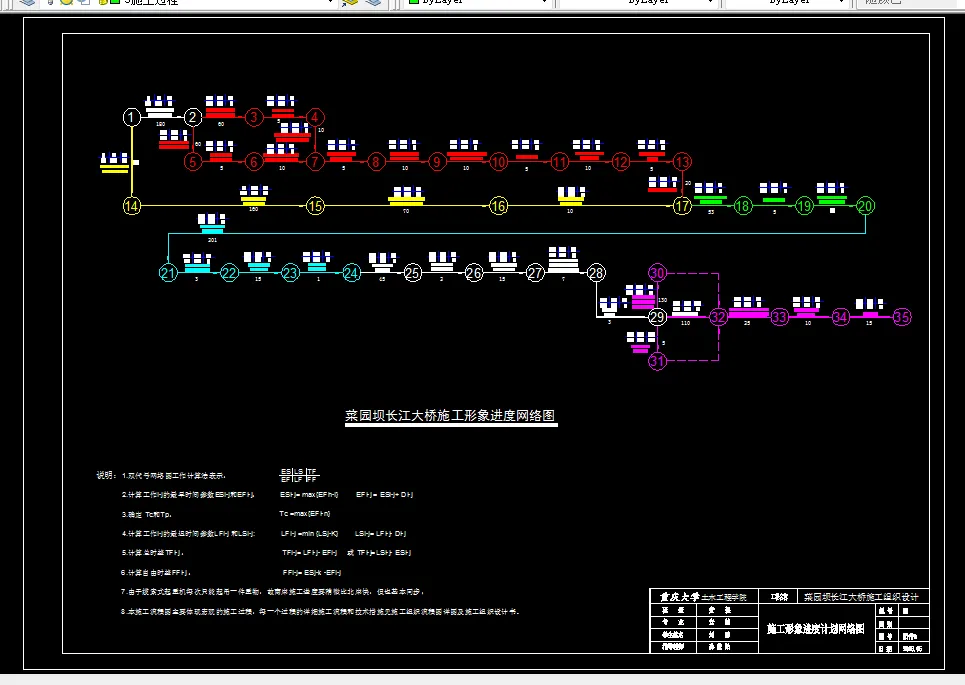Viewport: 965px width, 685px height.
Task: Select duration label 70 under yellow activity
Action: click(406, 211)
